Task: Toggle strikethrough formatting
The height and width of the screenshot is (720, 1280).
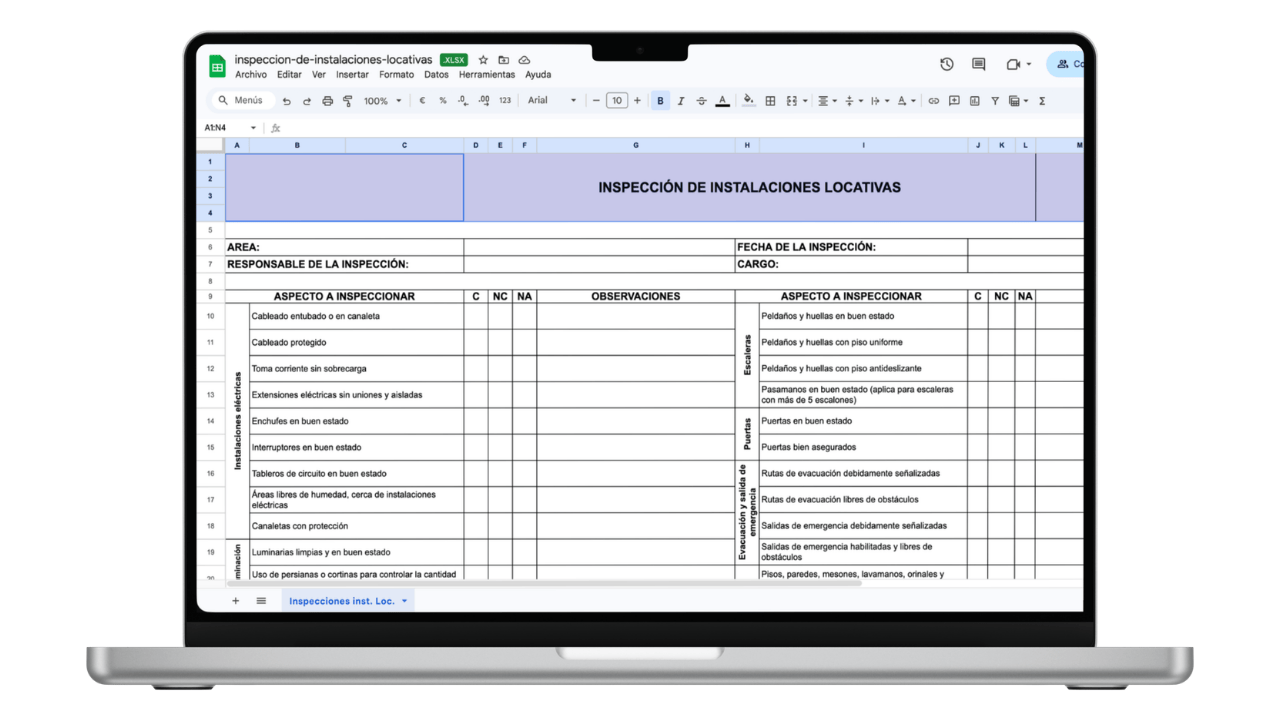Action: coord(701,101)
